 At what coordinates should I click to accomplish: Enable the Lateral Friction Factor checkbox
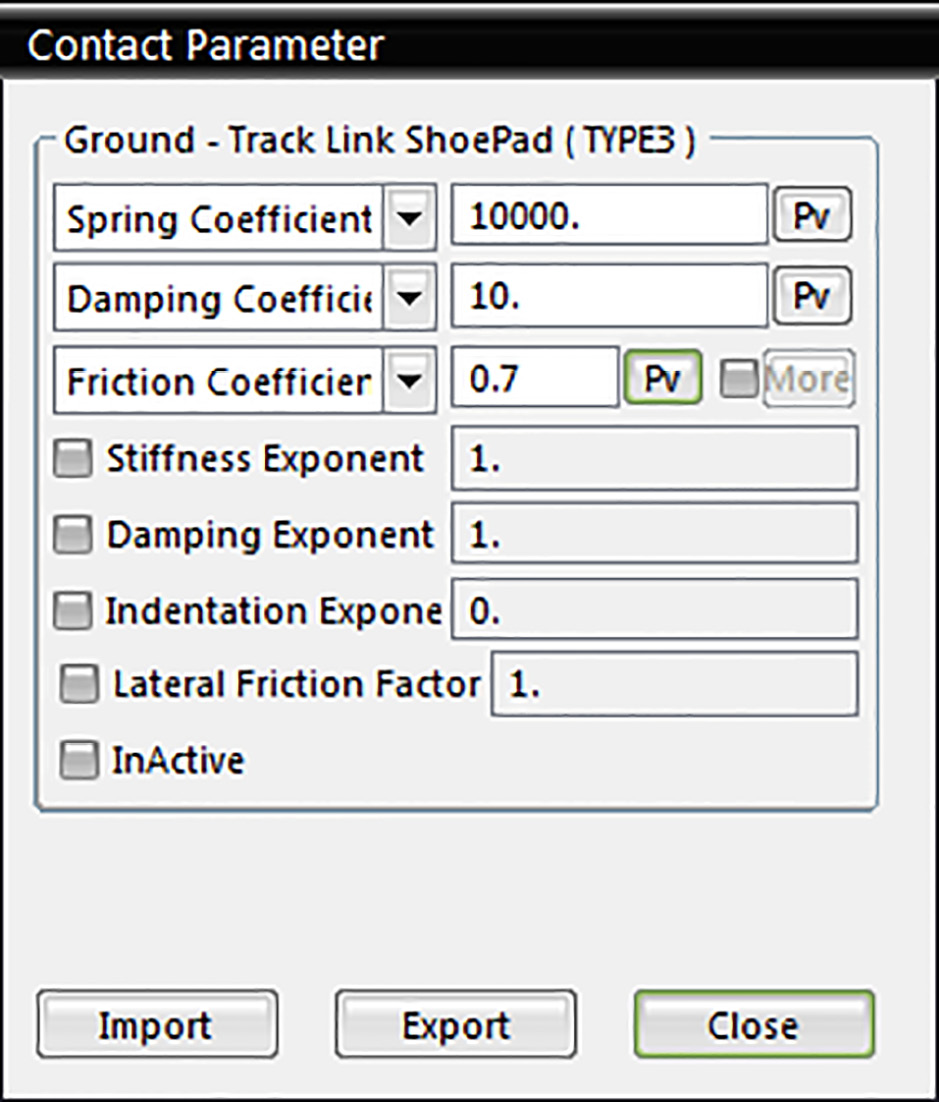(x=80, y=684)
